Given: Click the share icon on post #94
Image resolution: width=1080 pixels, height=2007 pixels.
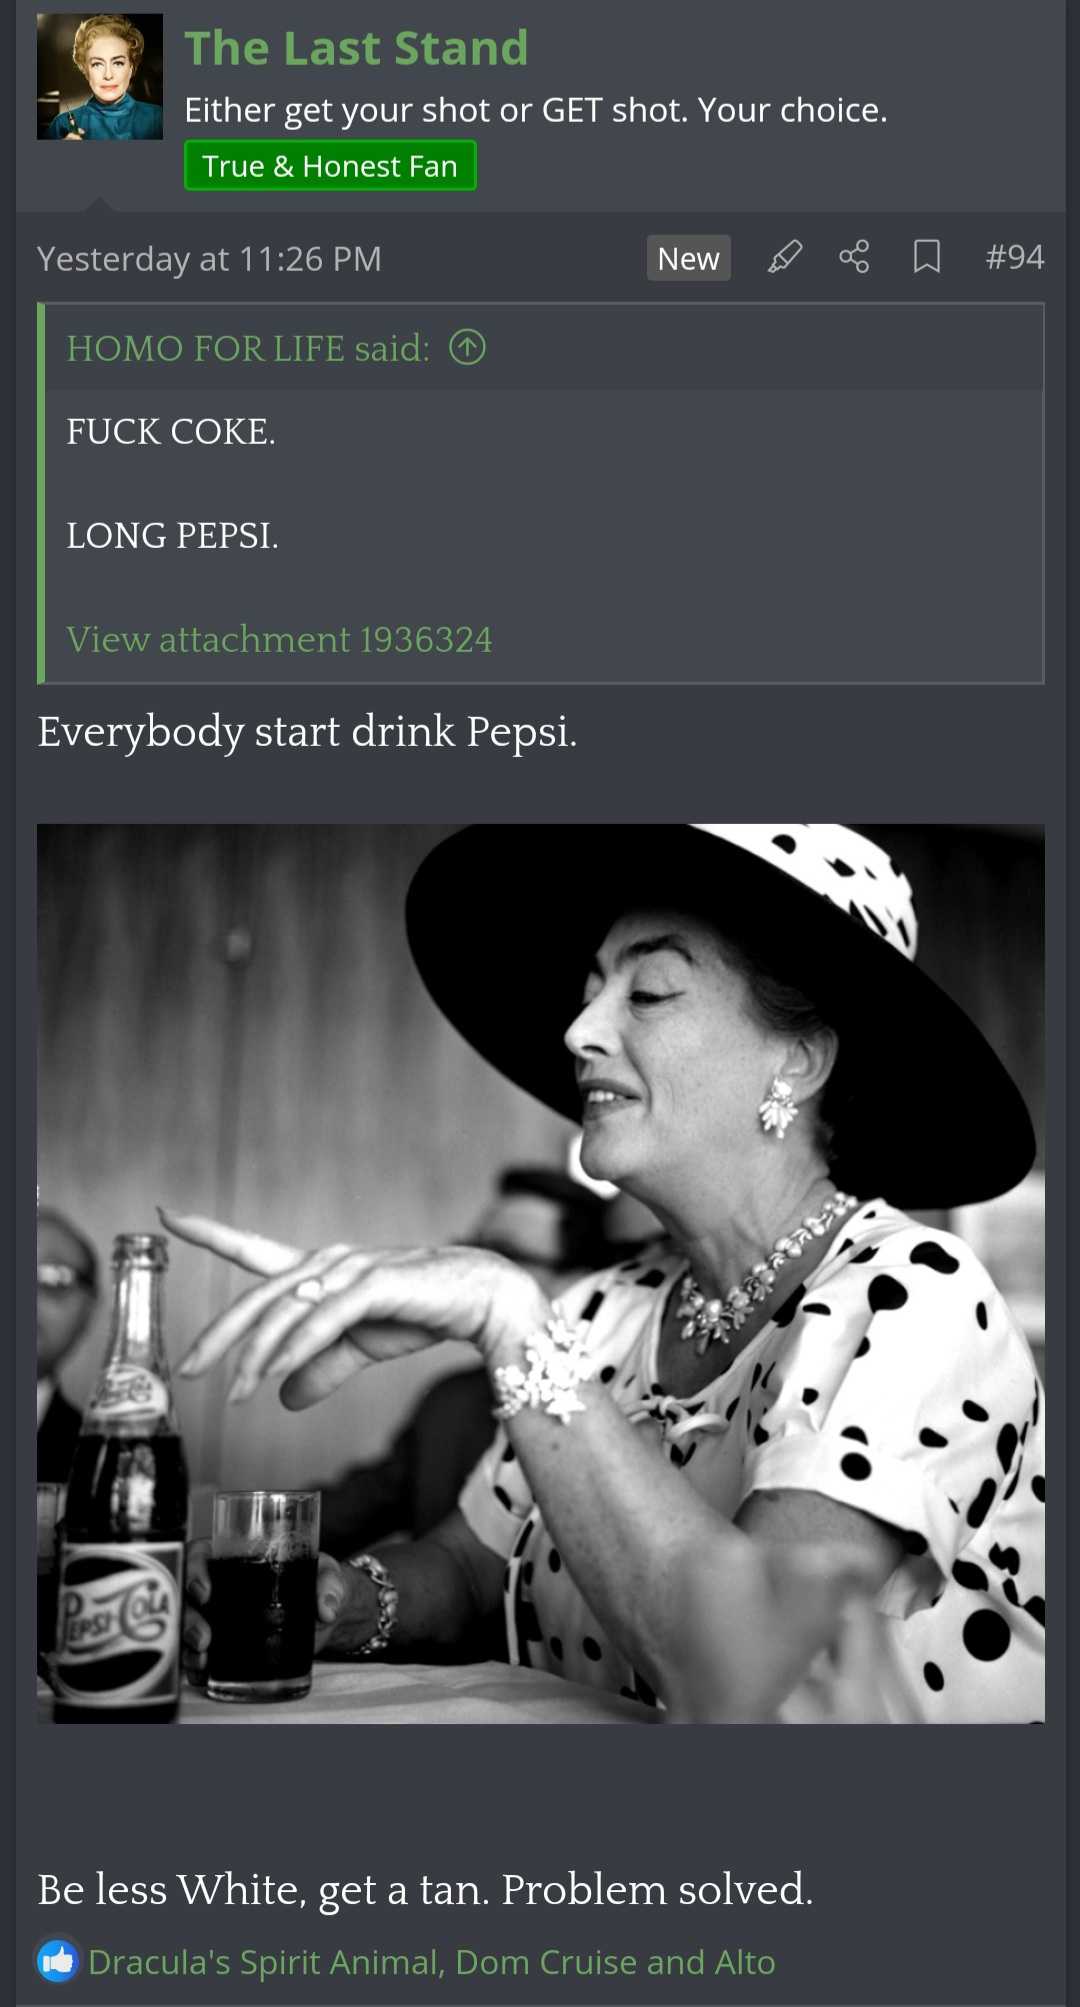Looking at the screenshot, I should pyautogui.click(x=854, y=257).
